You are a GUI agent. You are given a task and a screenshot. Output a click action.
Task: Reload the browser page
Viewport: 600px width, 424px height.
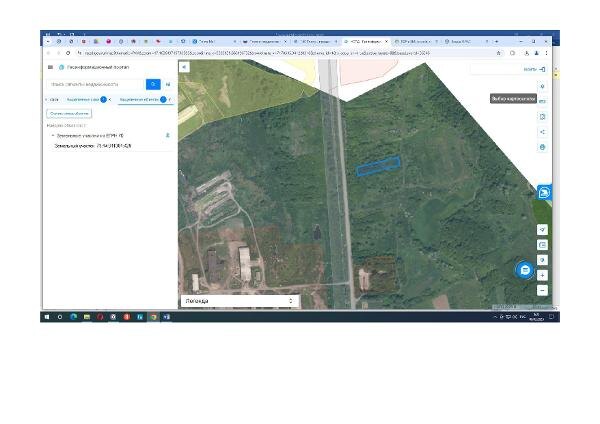point(68,53)
